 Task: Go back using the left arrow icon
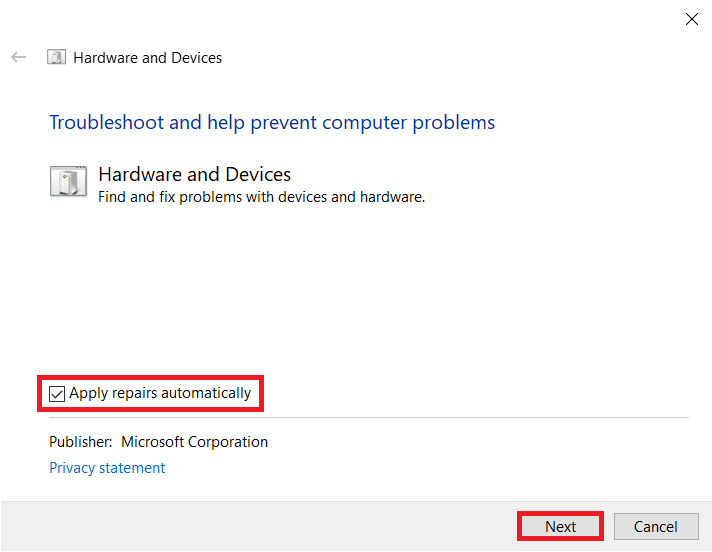(x=18, y=58)
